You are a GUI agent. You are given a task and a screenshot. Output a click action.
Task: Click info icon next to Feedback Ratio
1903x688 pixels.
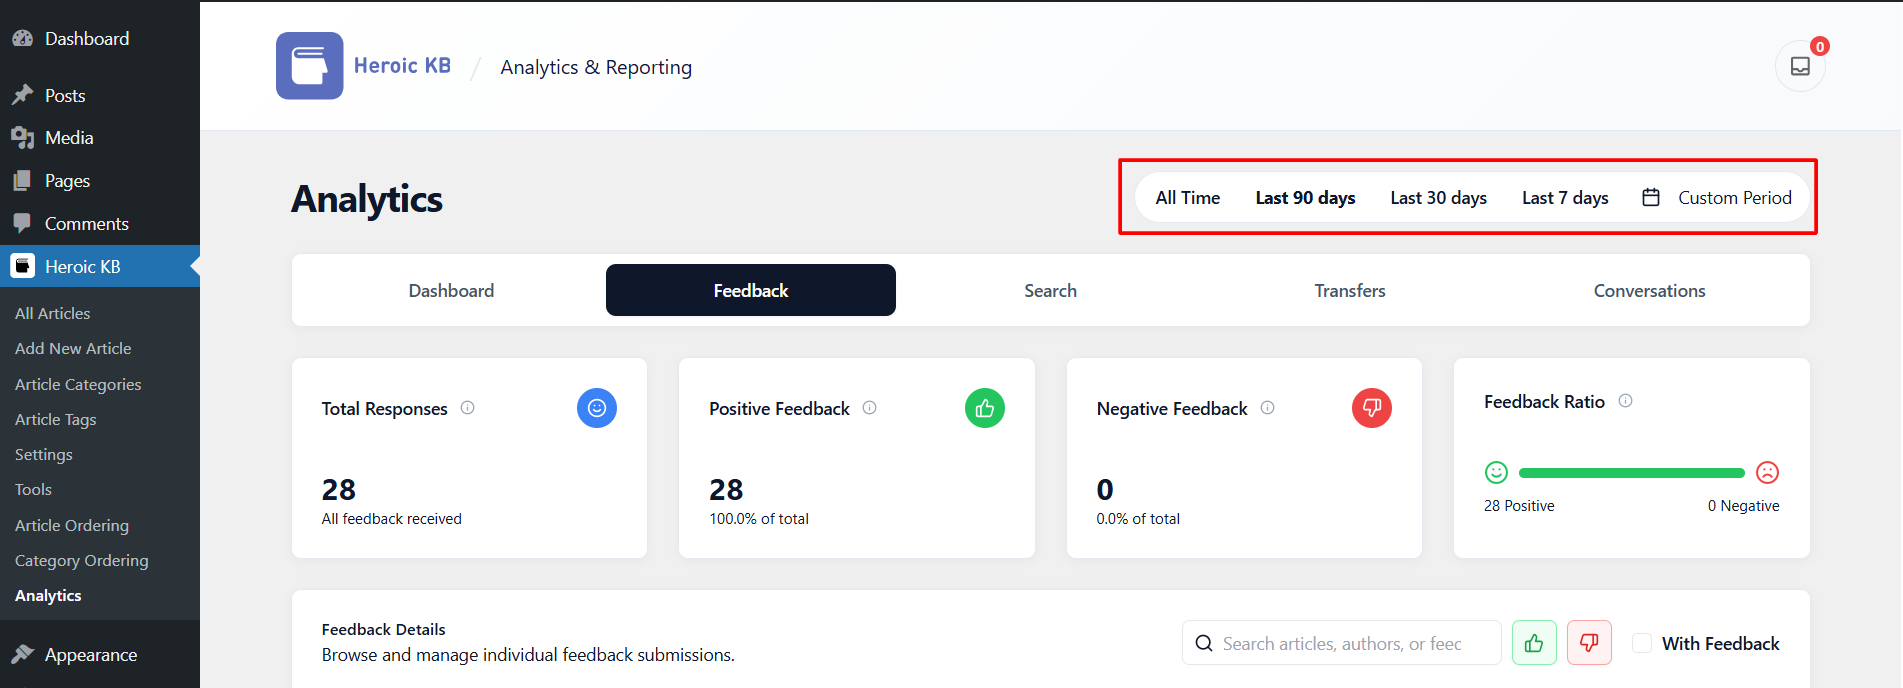[x=1625, y=400]
